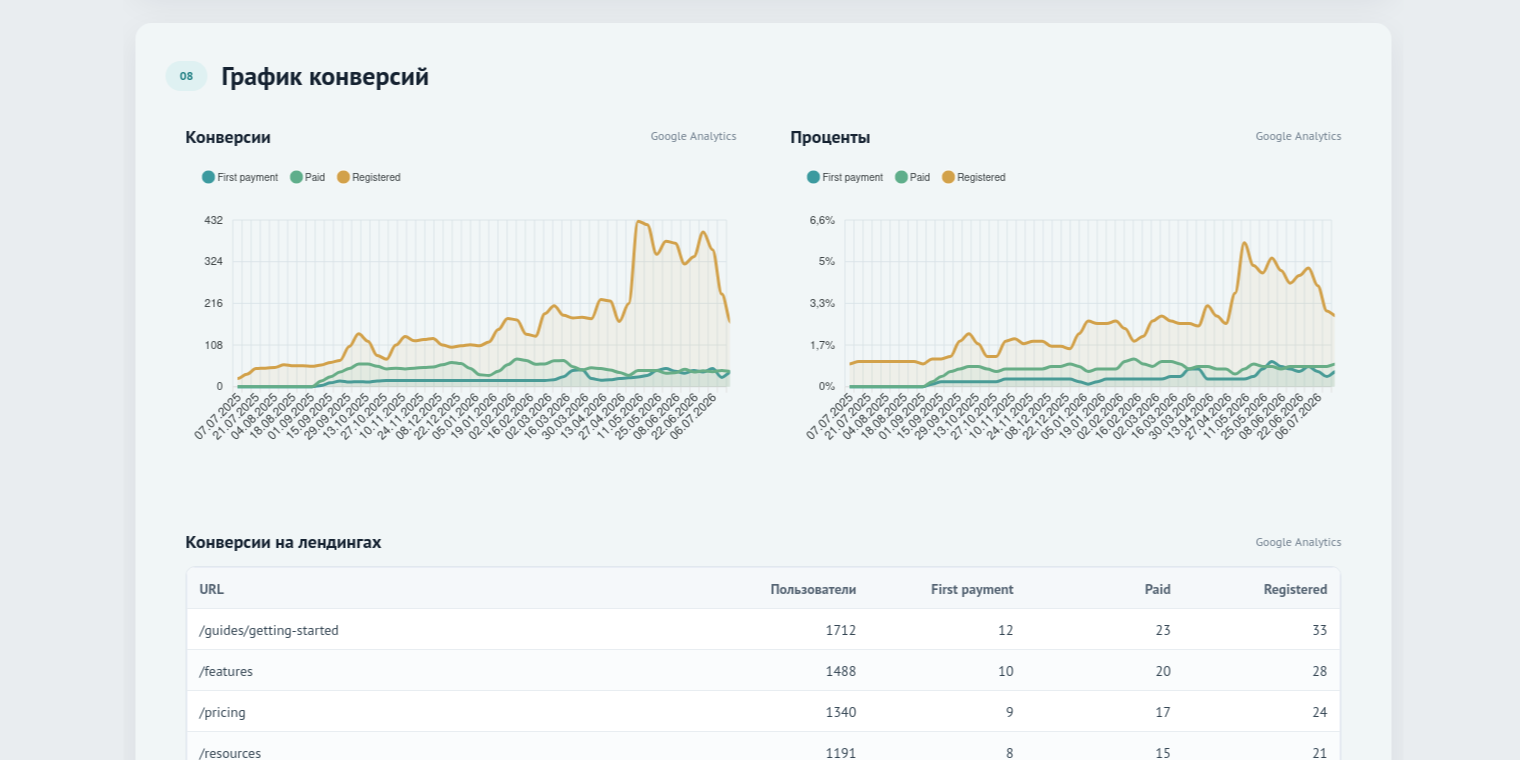Click the 216 y-axis label on Конверсии chart
The image size is (1520, 760).
[213, 303]
